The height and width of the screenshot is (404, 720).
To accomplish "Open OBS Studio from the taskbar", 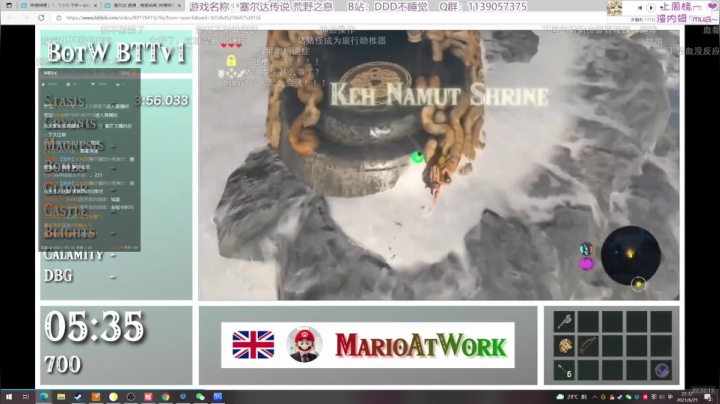I will pyautogui.click(x=131, y=397).
